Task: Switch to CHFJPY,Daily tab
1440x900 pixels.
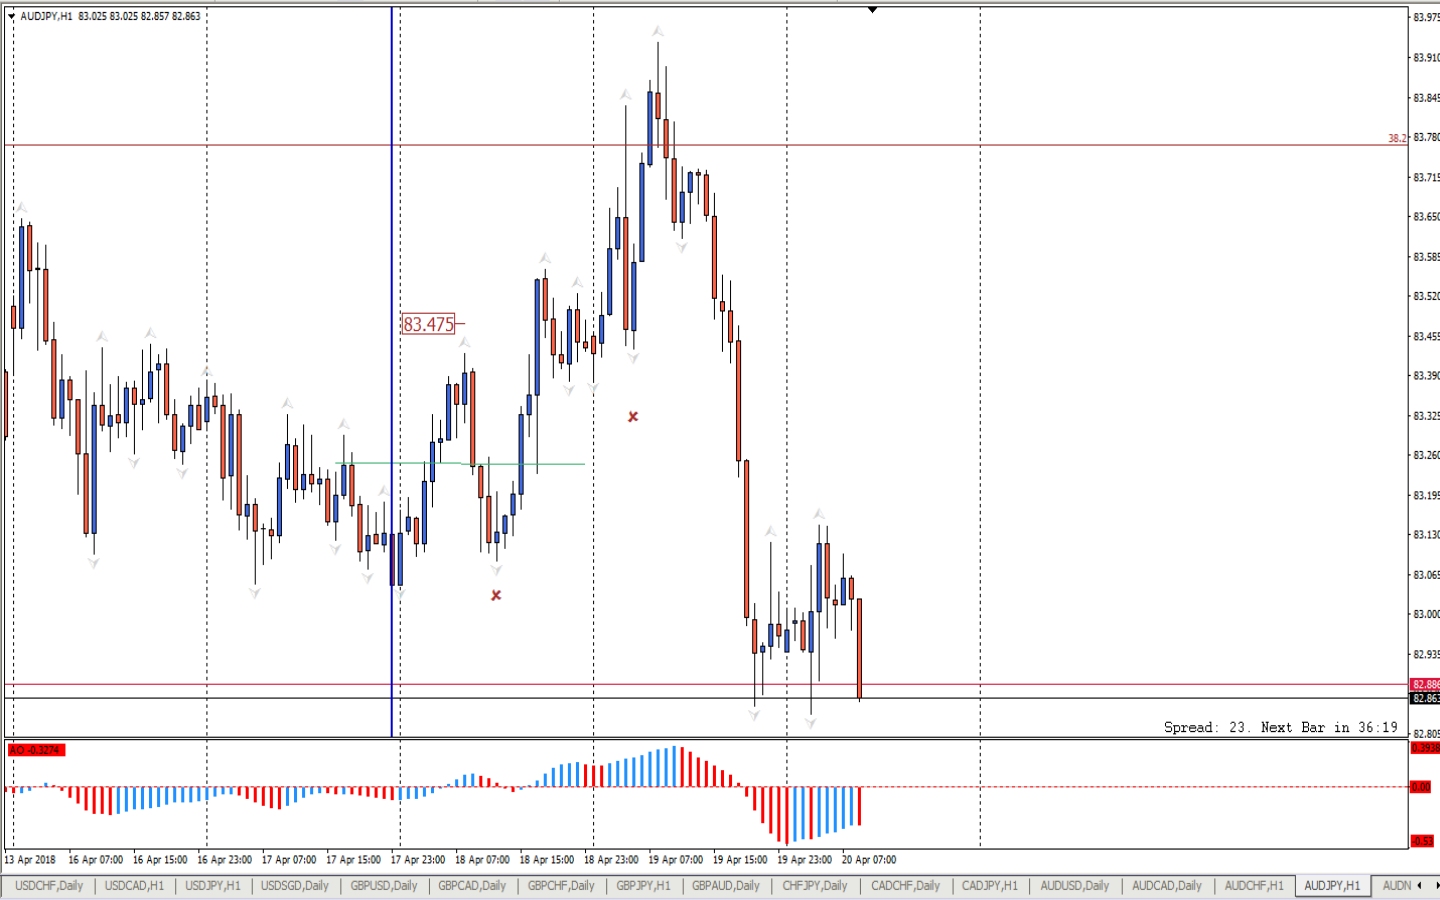Action: [x=814, y=886]
